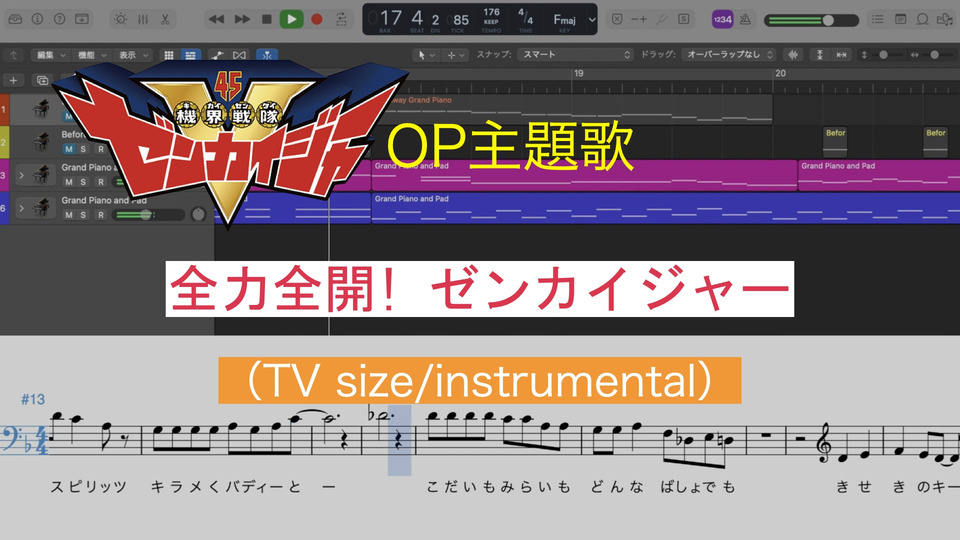Toggle the Flex bowtie icon

239,55
